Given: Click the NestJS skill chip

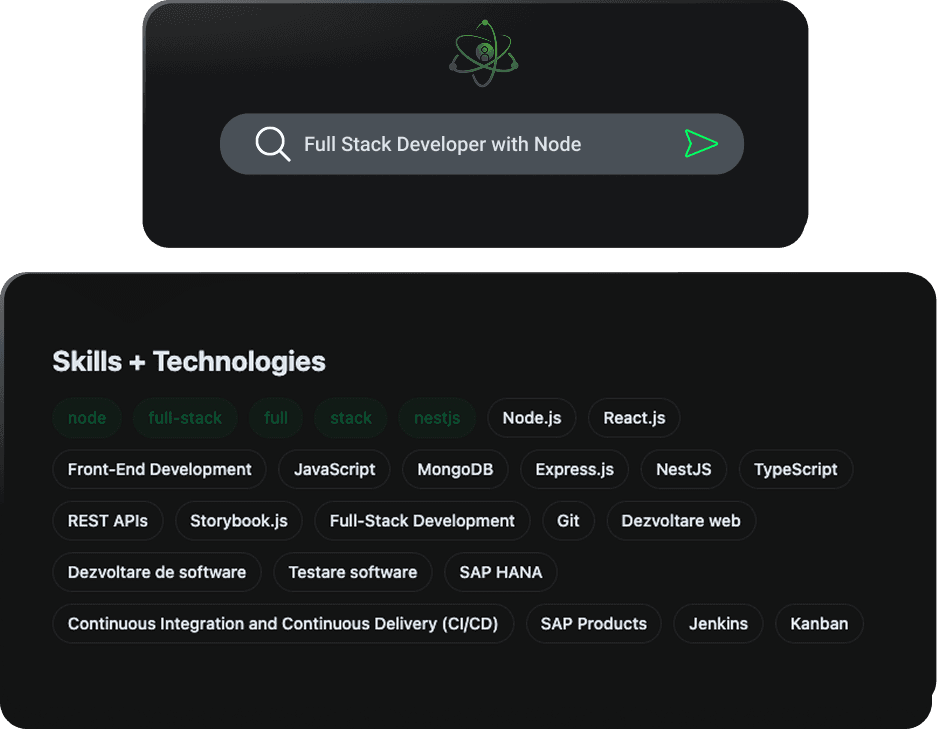Looking at the screenshot, I should point(684,469).
